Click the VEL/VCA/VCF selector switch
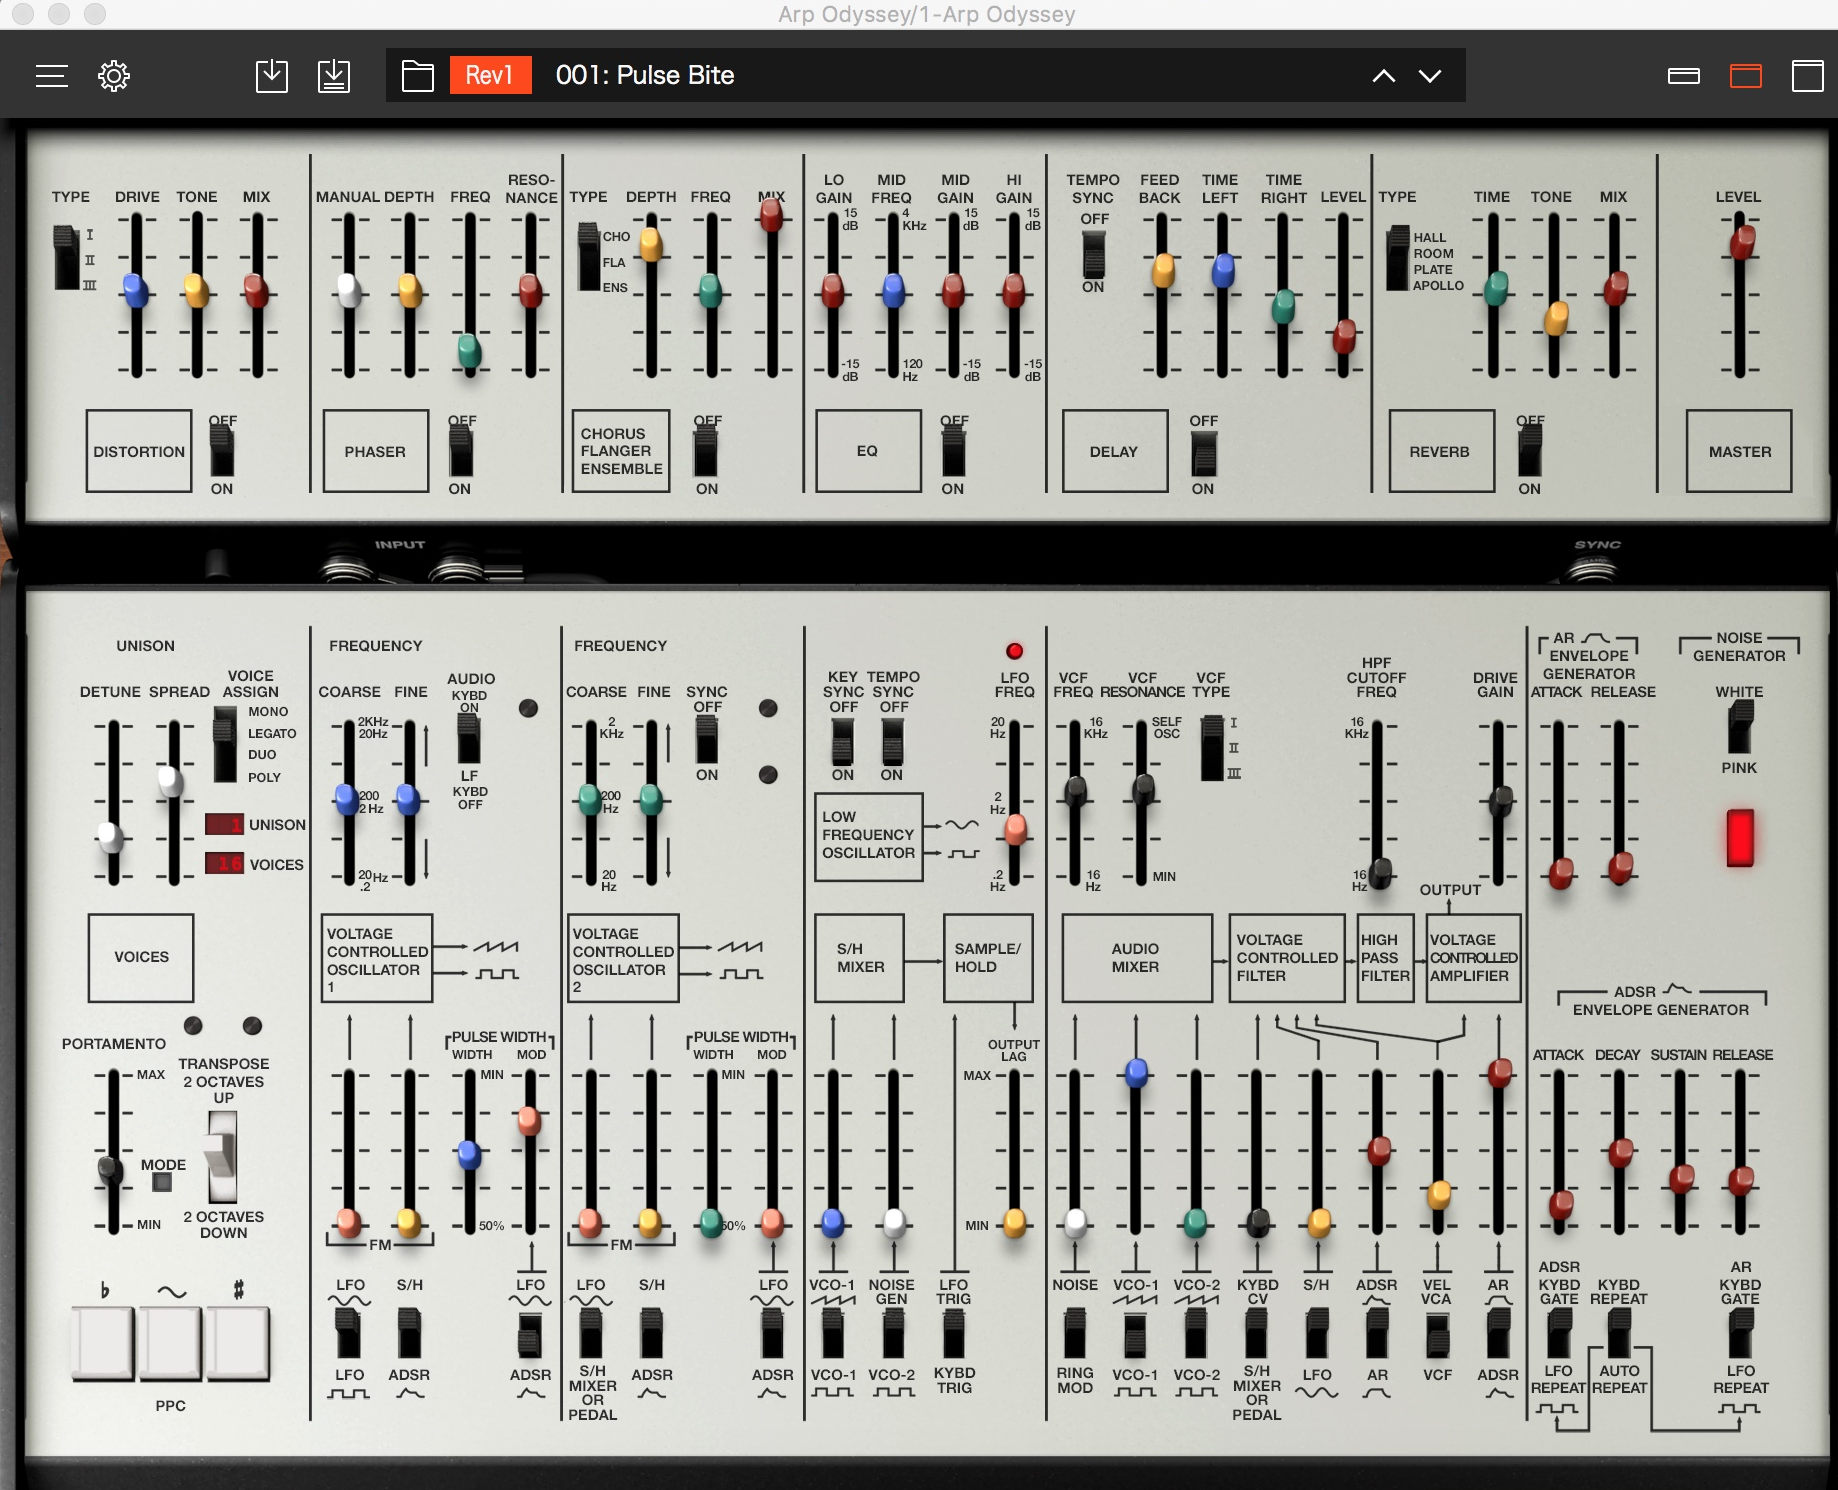1838x1490 pixels. click(1438, 1333)
